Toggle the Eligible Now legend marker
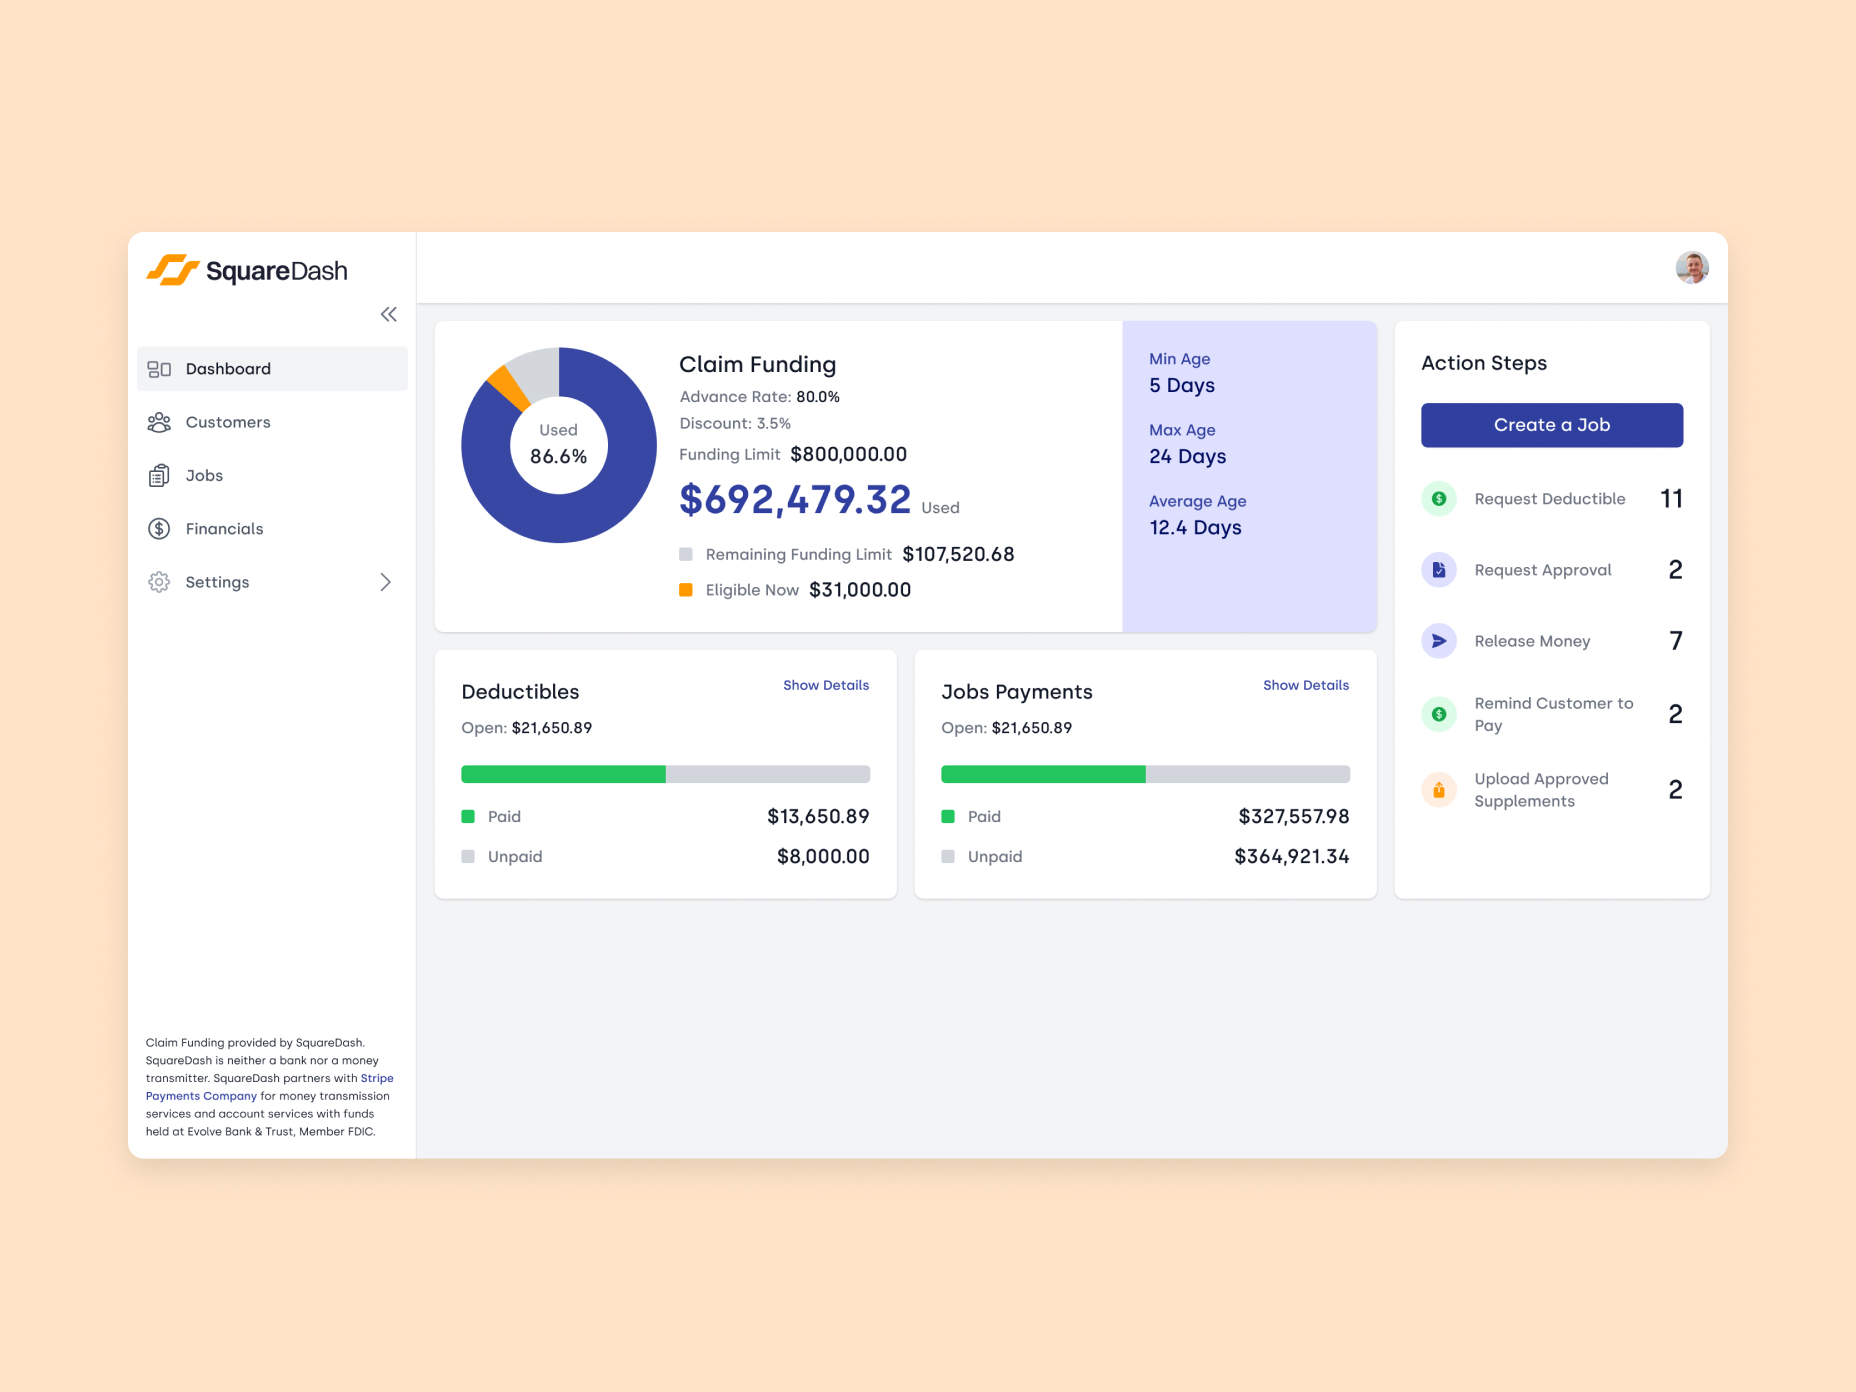 coord(686,589)
